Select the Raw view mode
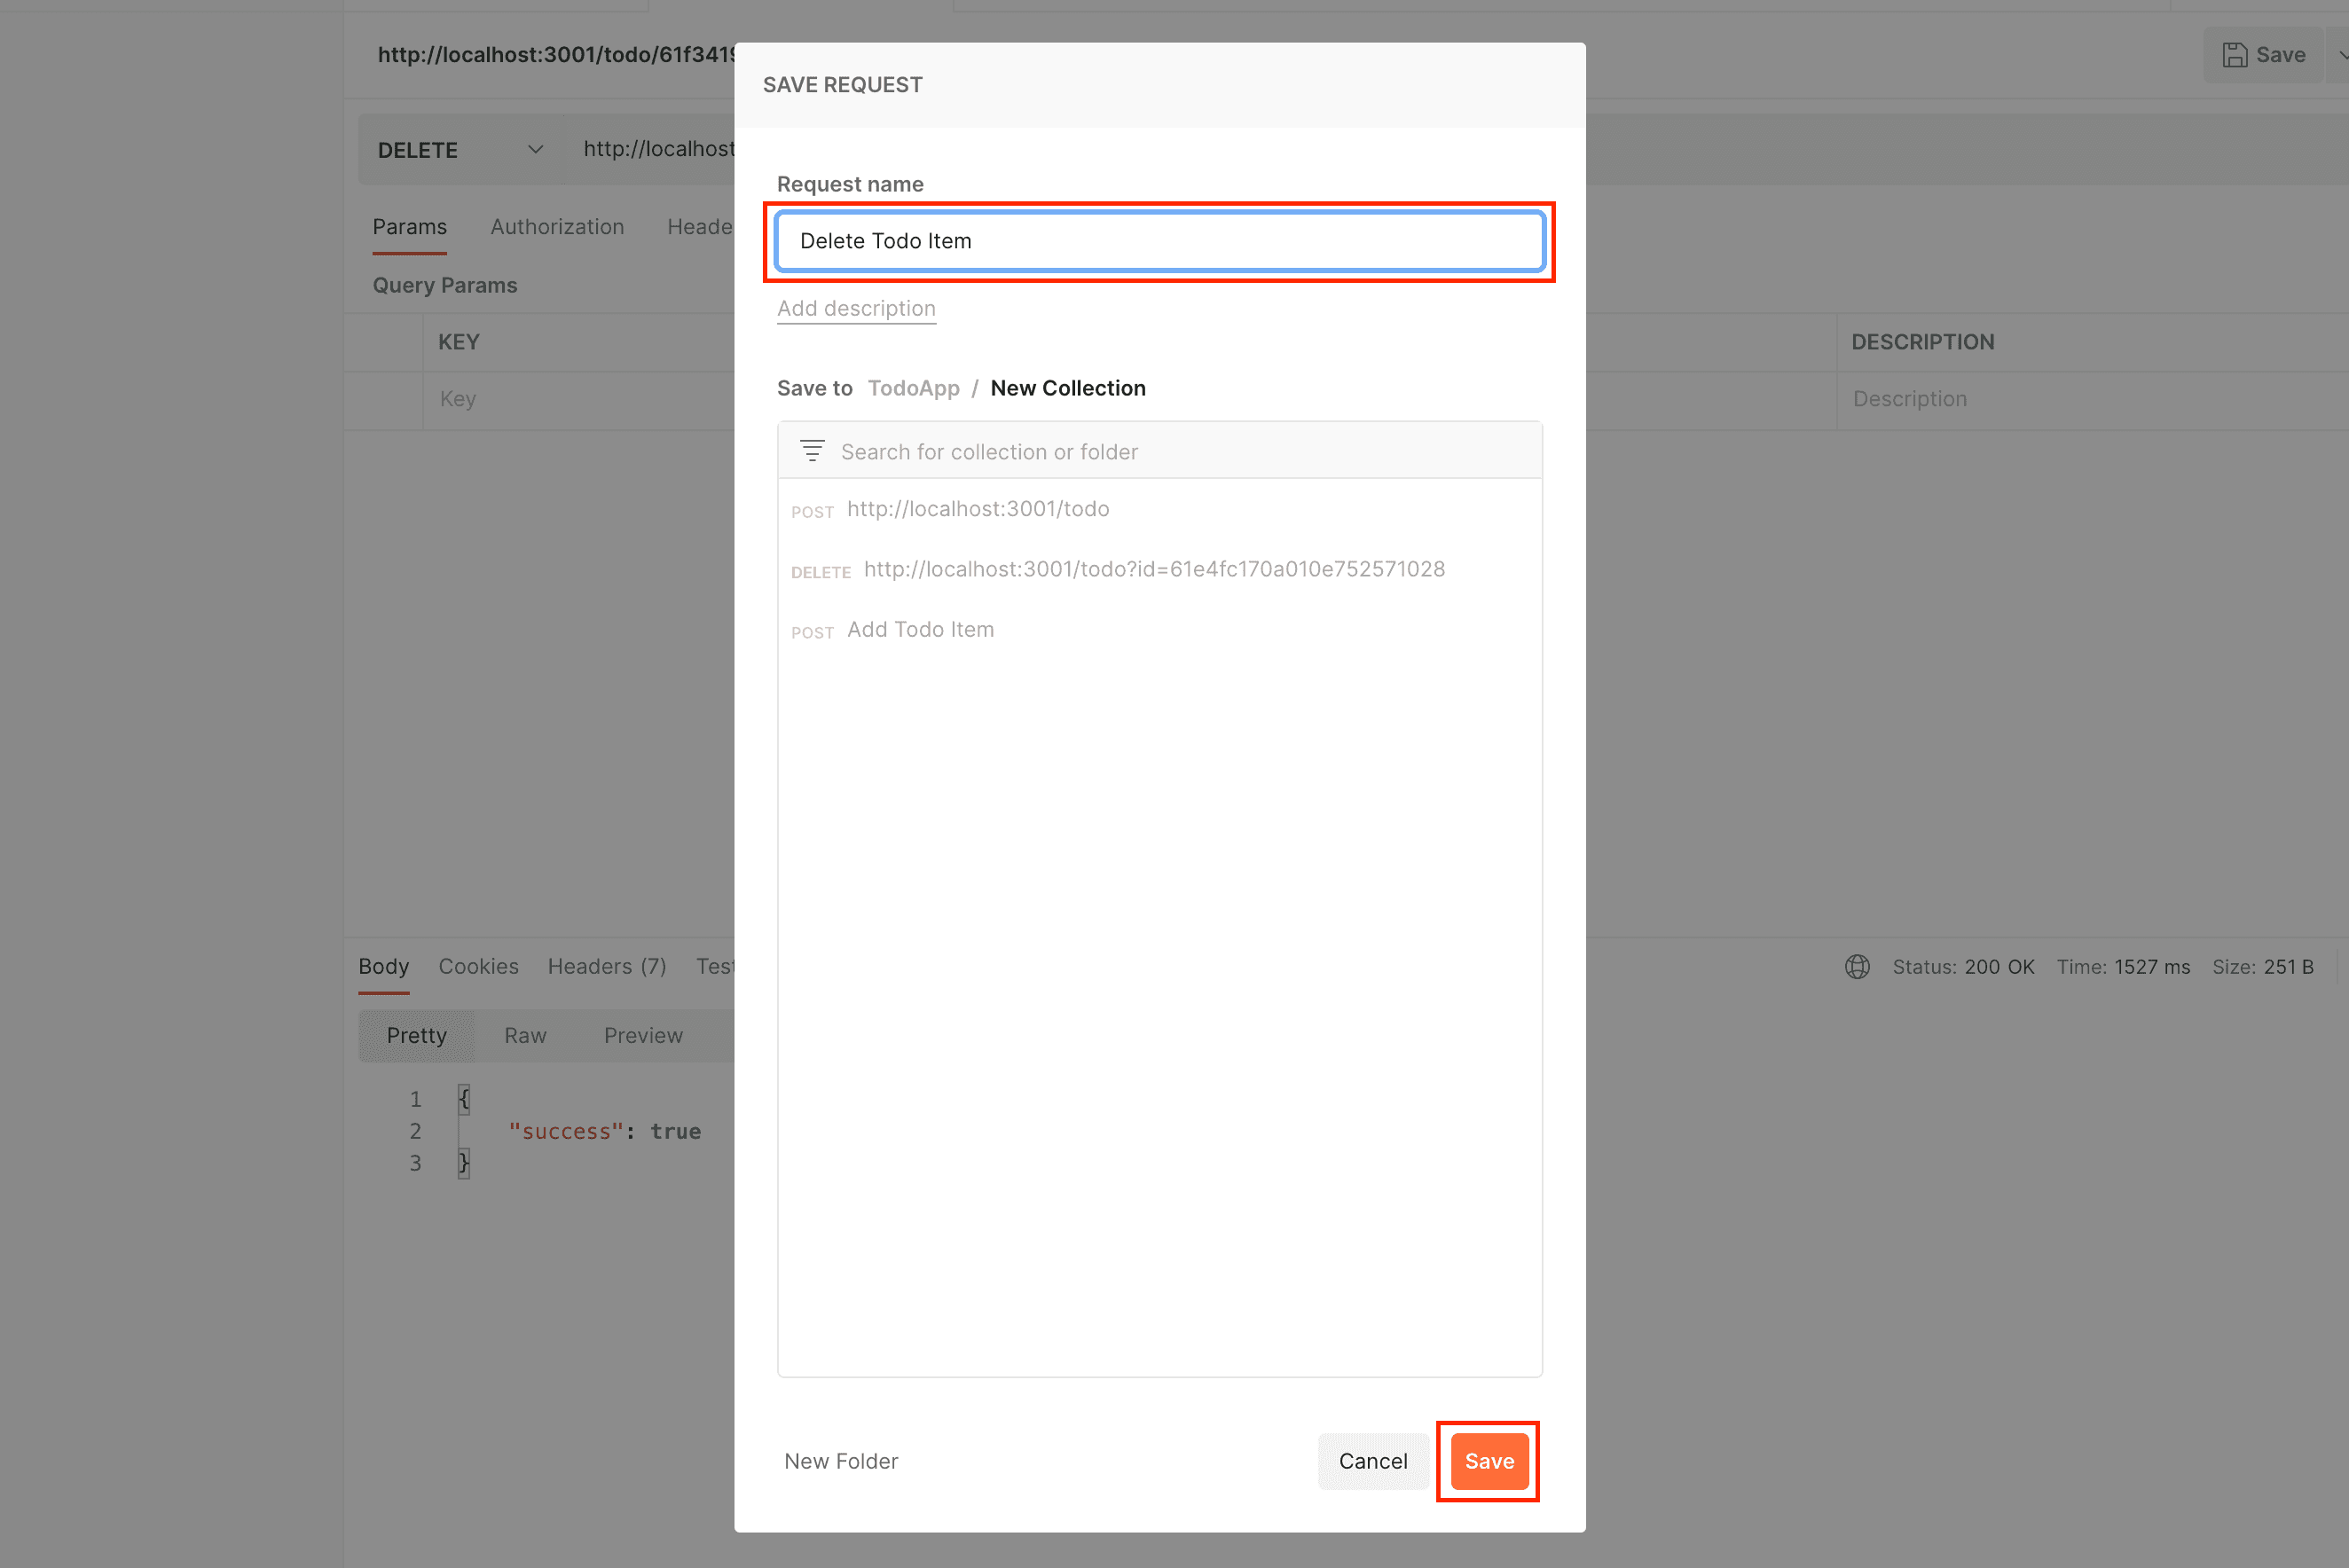The image size is (2349, 1568). (x=525, y=1036)
